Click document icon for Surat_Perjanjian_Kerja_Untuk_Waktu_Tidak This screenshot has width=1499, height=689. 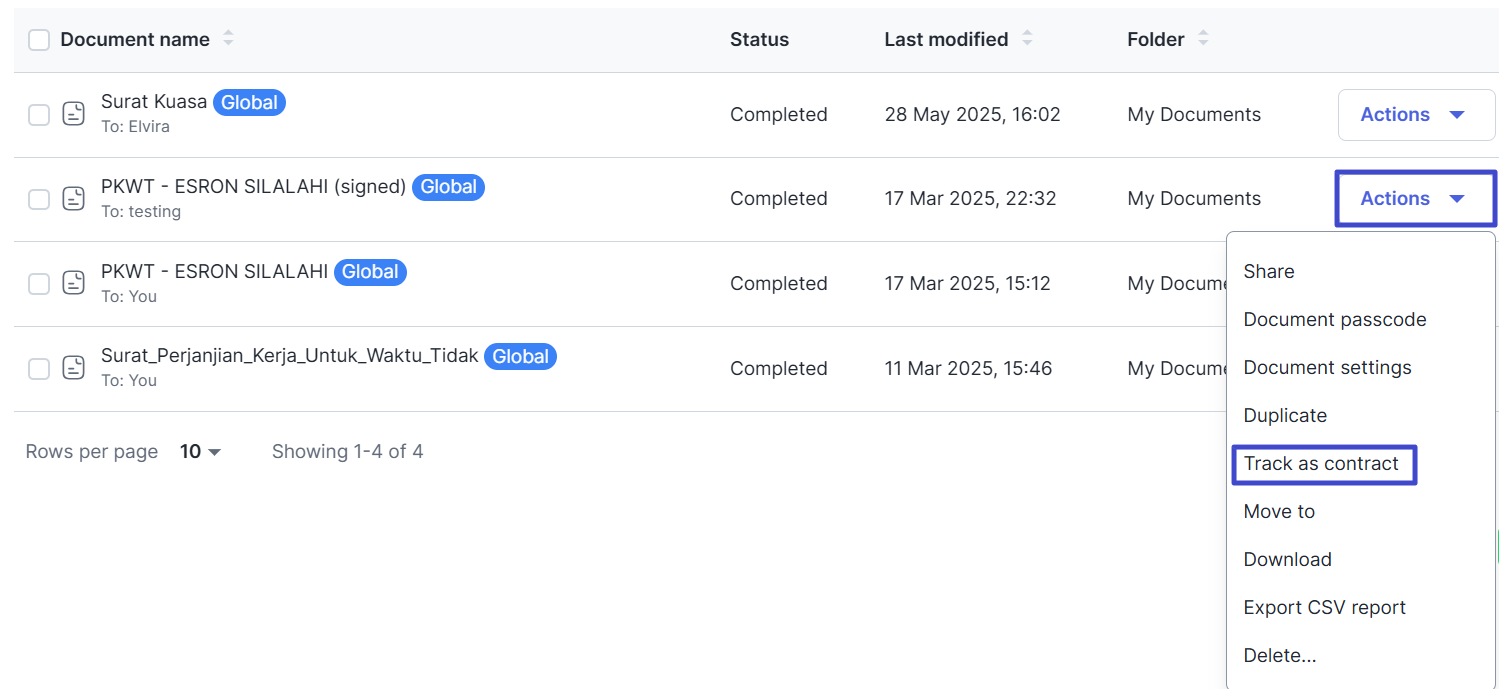pos(73,368)
